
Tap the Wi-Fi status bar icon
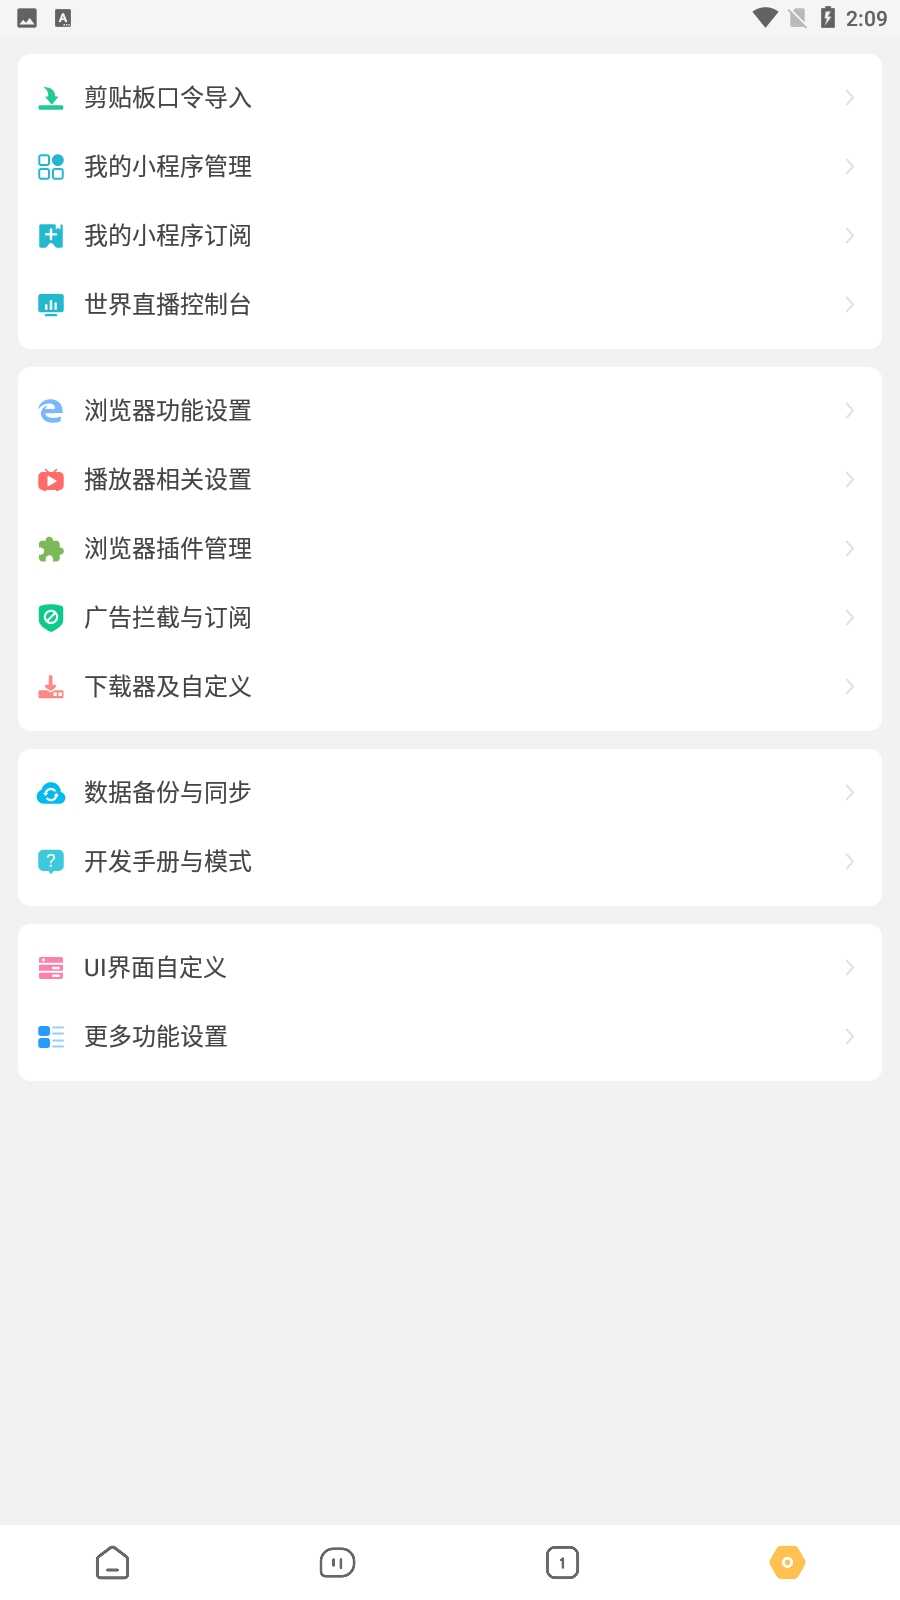pyautogui.click(x=765, y=18)
